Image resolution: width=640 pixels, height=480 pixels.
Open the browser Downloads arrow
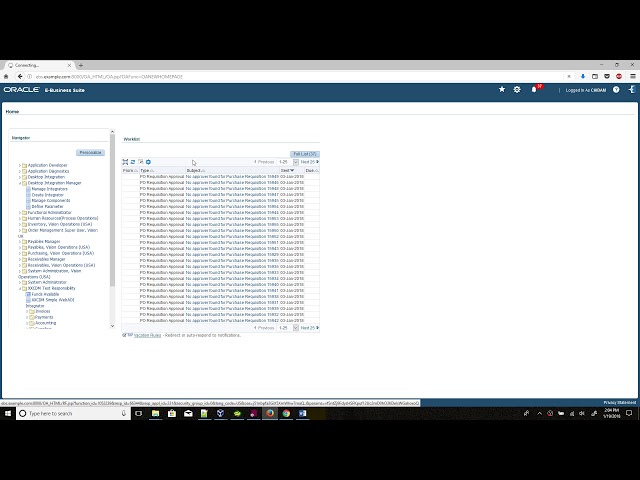pyautogui.click(x=583, y=76)
